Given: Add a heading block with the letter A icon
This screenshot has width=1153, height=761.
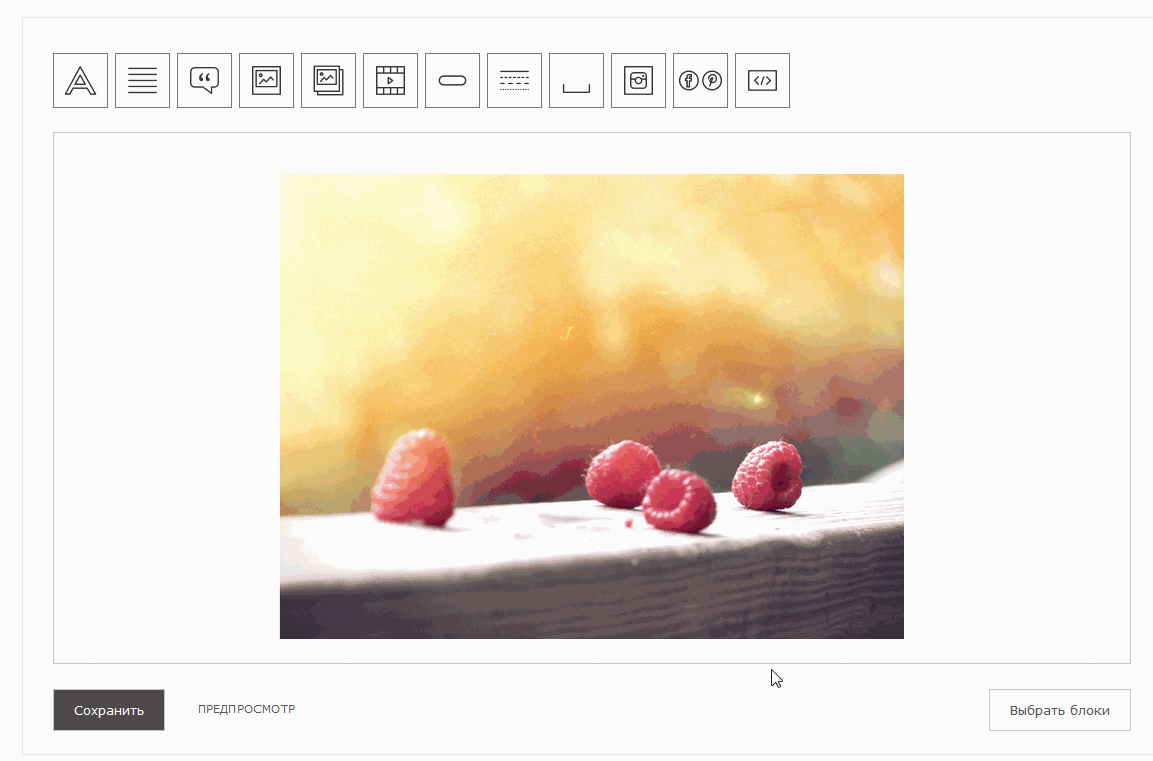Looking at the screenshot, I should pos(80,80).
